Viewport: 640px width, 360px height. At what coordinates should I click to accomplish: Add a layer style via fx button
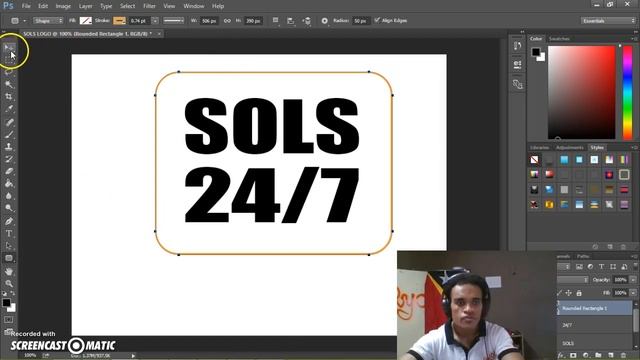[561, 356]
